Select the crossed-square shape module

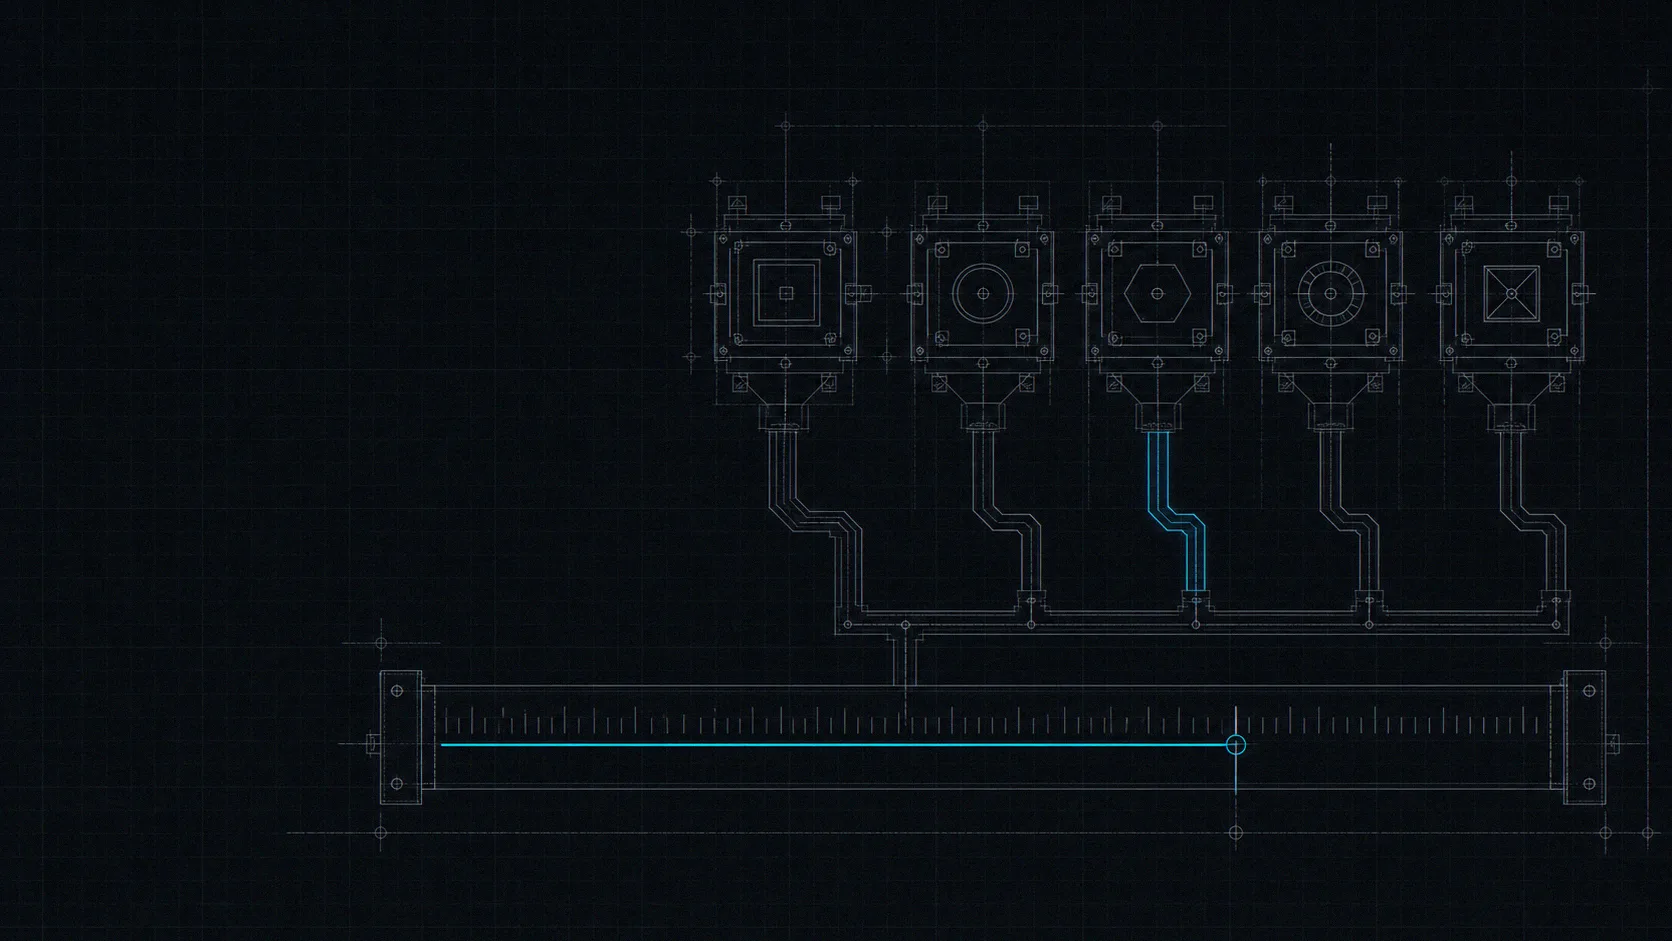[1512, 294]
